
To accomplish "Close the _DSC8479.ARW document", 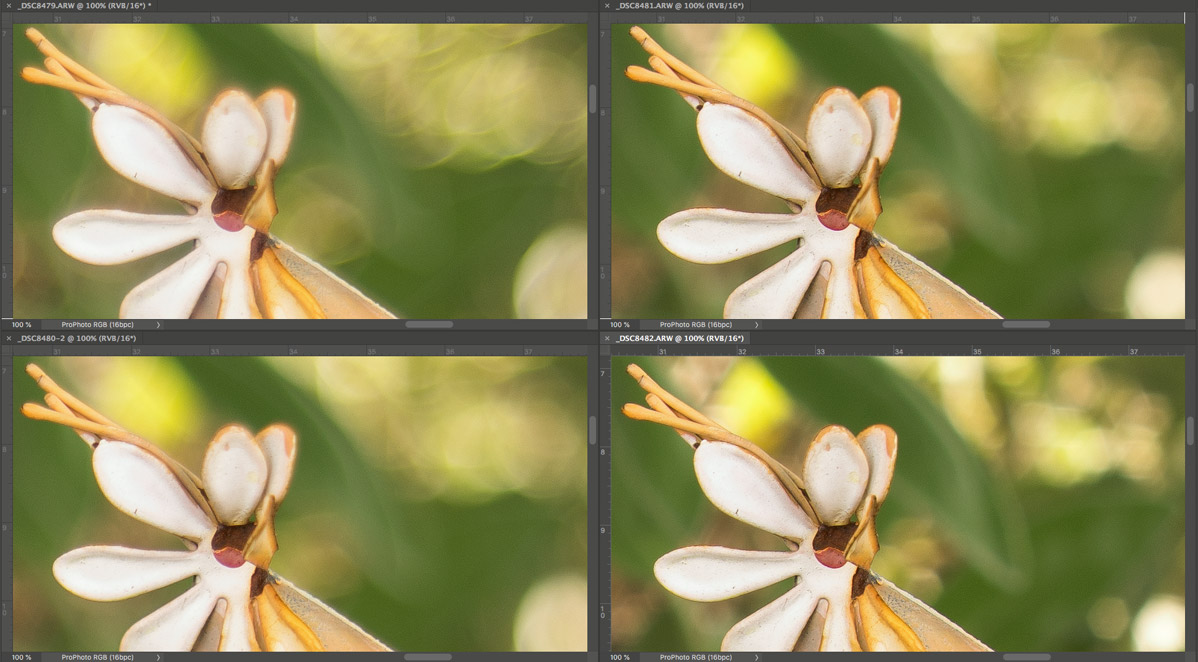I will coord(8,6).
